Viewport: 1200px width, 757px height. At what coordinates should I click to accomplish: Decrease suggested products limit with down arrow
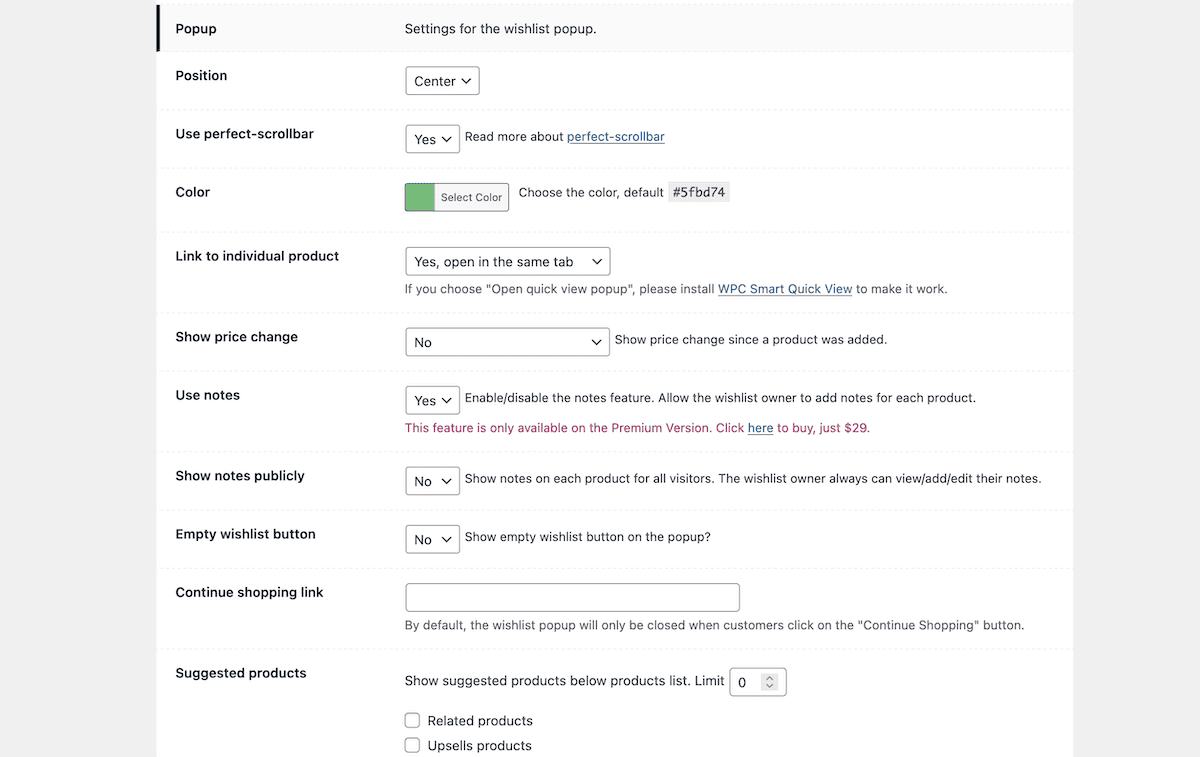pos(769,687)
